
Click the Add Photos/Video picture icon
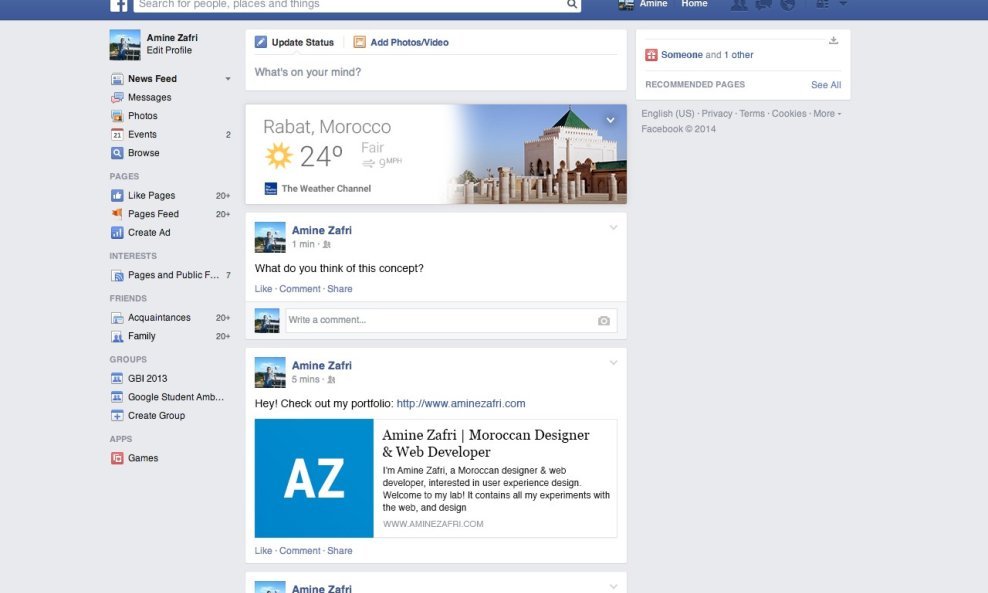tap(359, 42)
